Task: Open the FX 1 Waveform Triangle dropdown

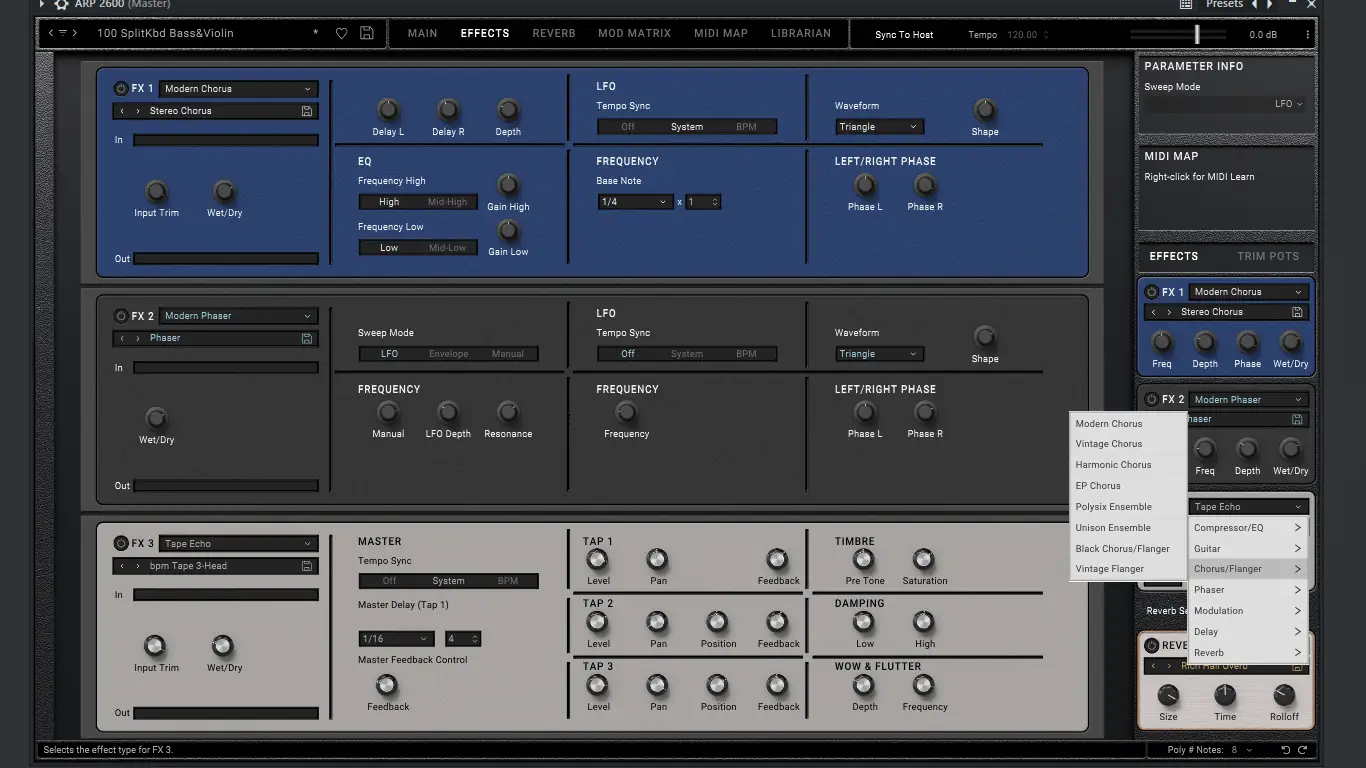Action: tap(878, 127)
